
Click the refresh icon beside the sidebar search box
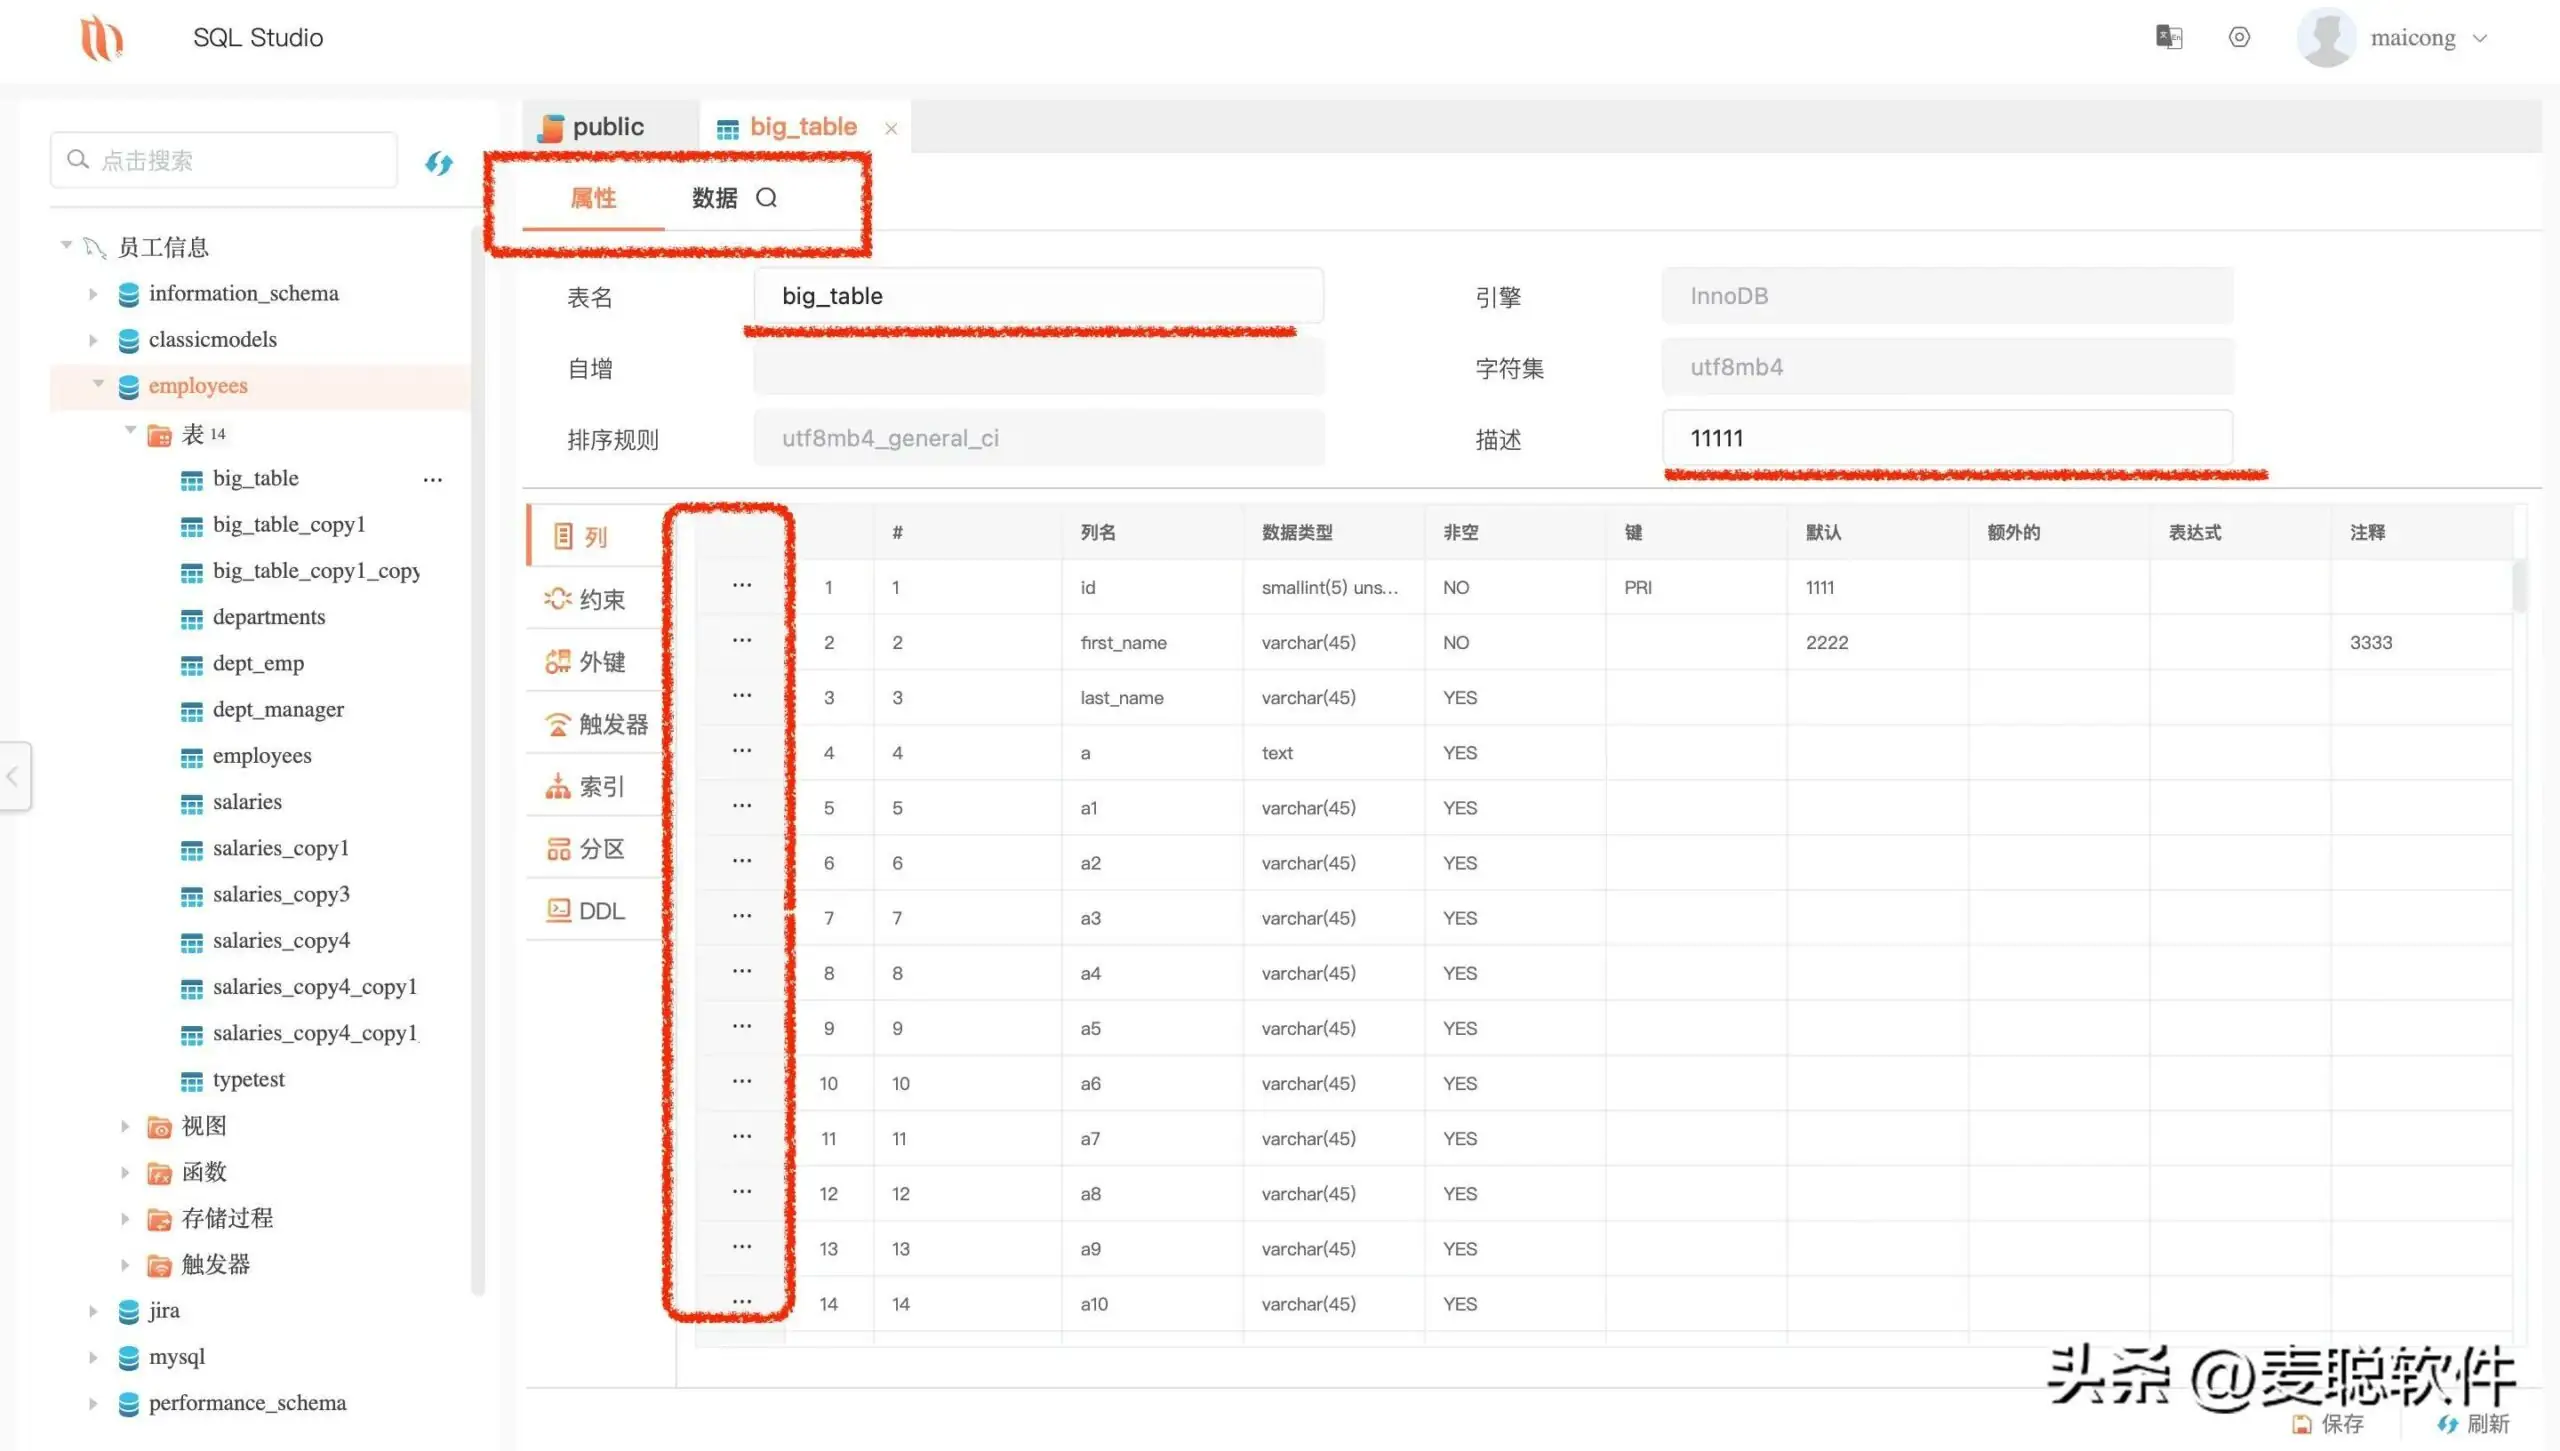[438, 163]
